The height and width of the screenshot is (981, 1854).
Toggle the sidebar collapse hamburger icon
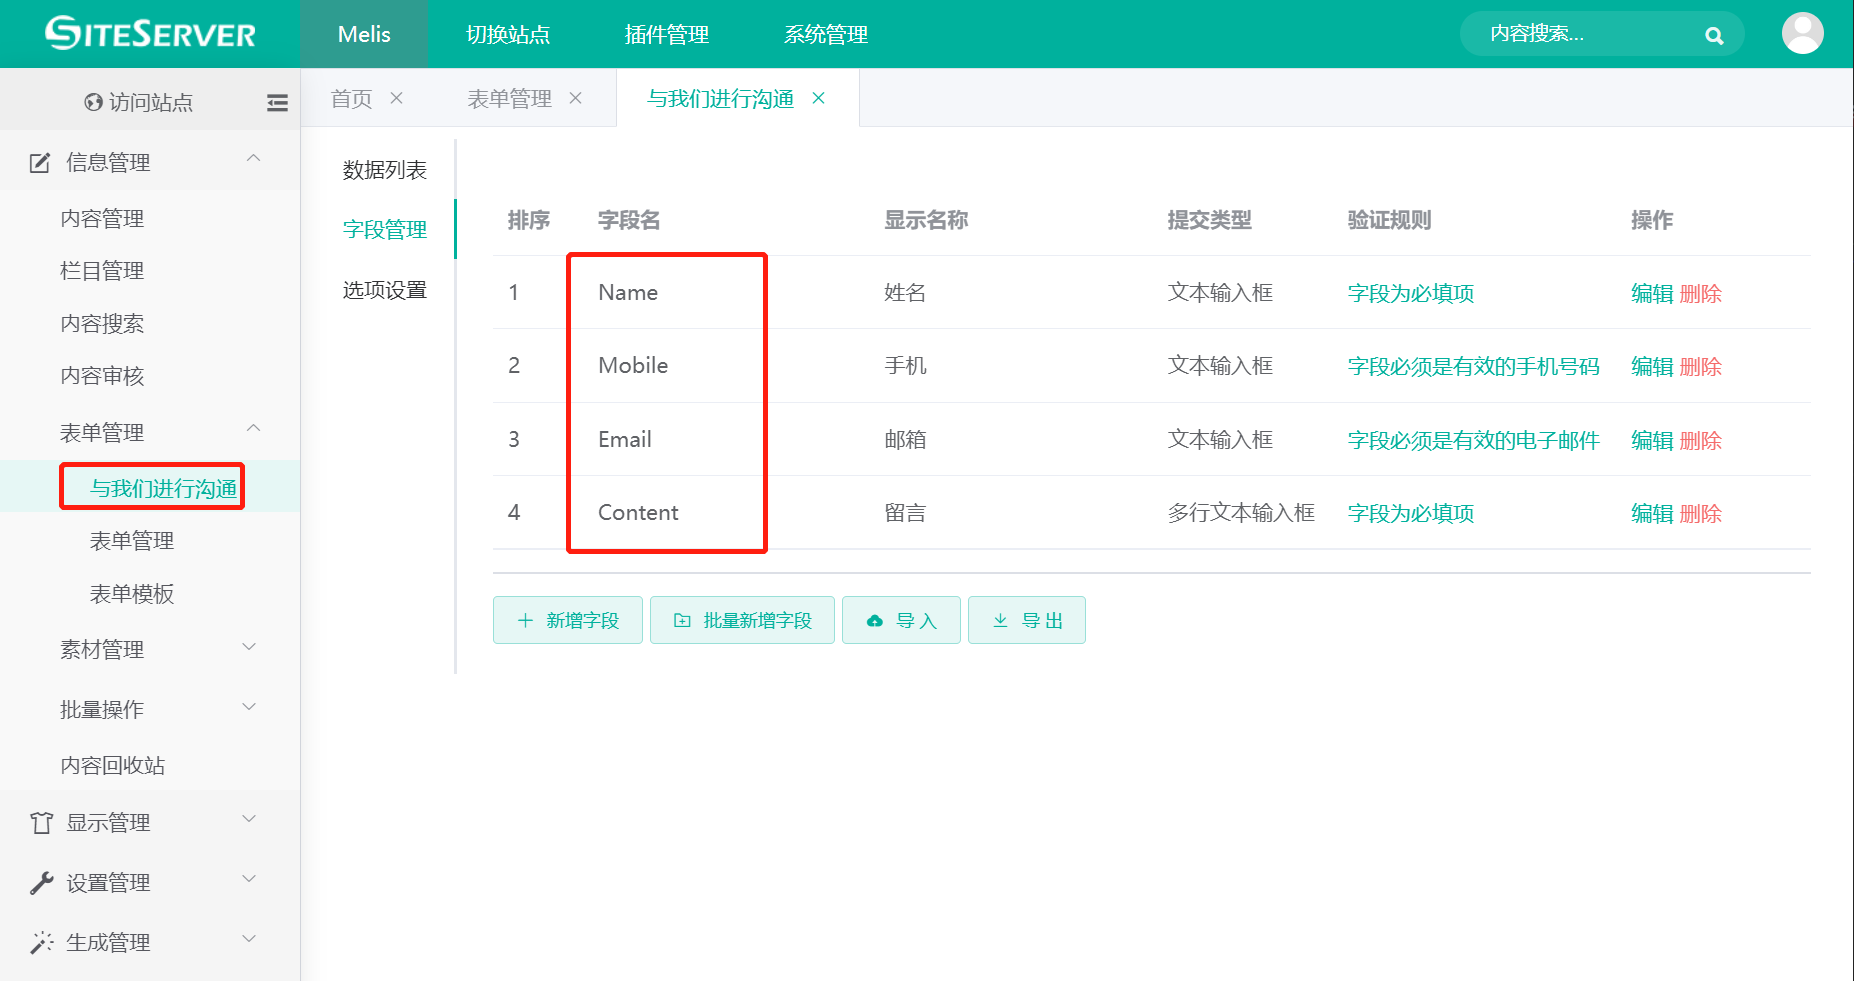coord(277,102)
